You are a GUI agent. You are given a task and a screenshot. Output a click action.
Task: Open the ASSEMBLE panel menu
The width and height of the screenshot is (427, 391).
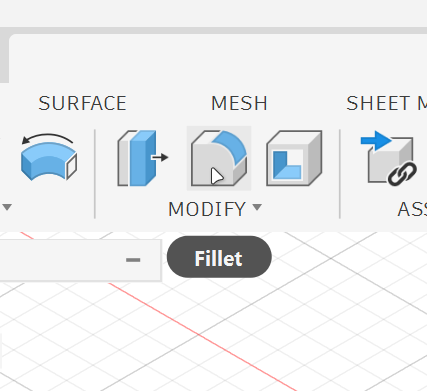(x=412, y=209)
